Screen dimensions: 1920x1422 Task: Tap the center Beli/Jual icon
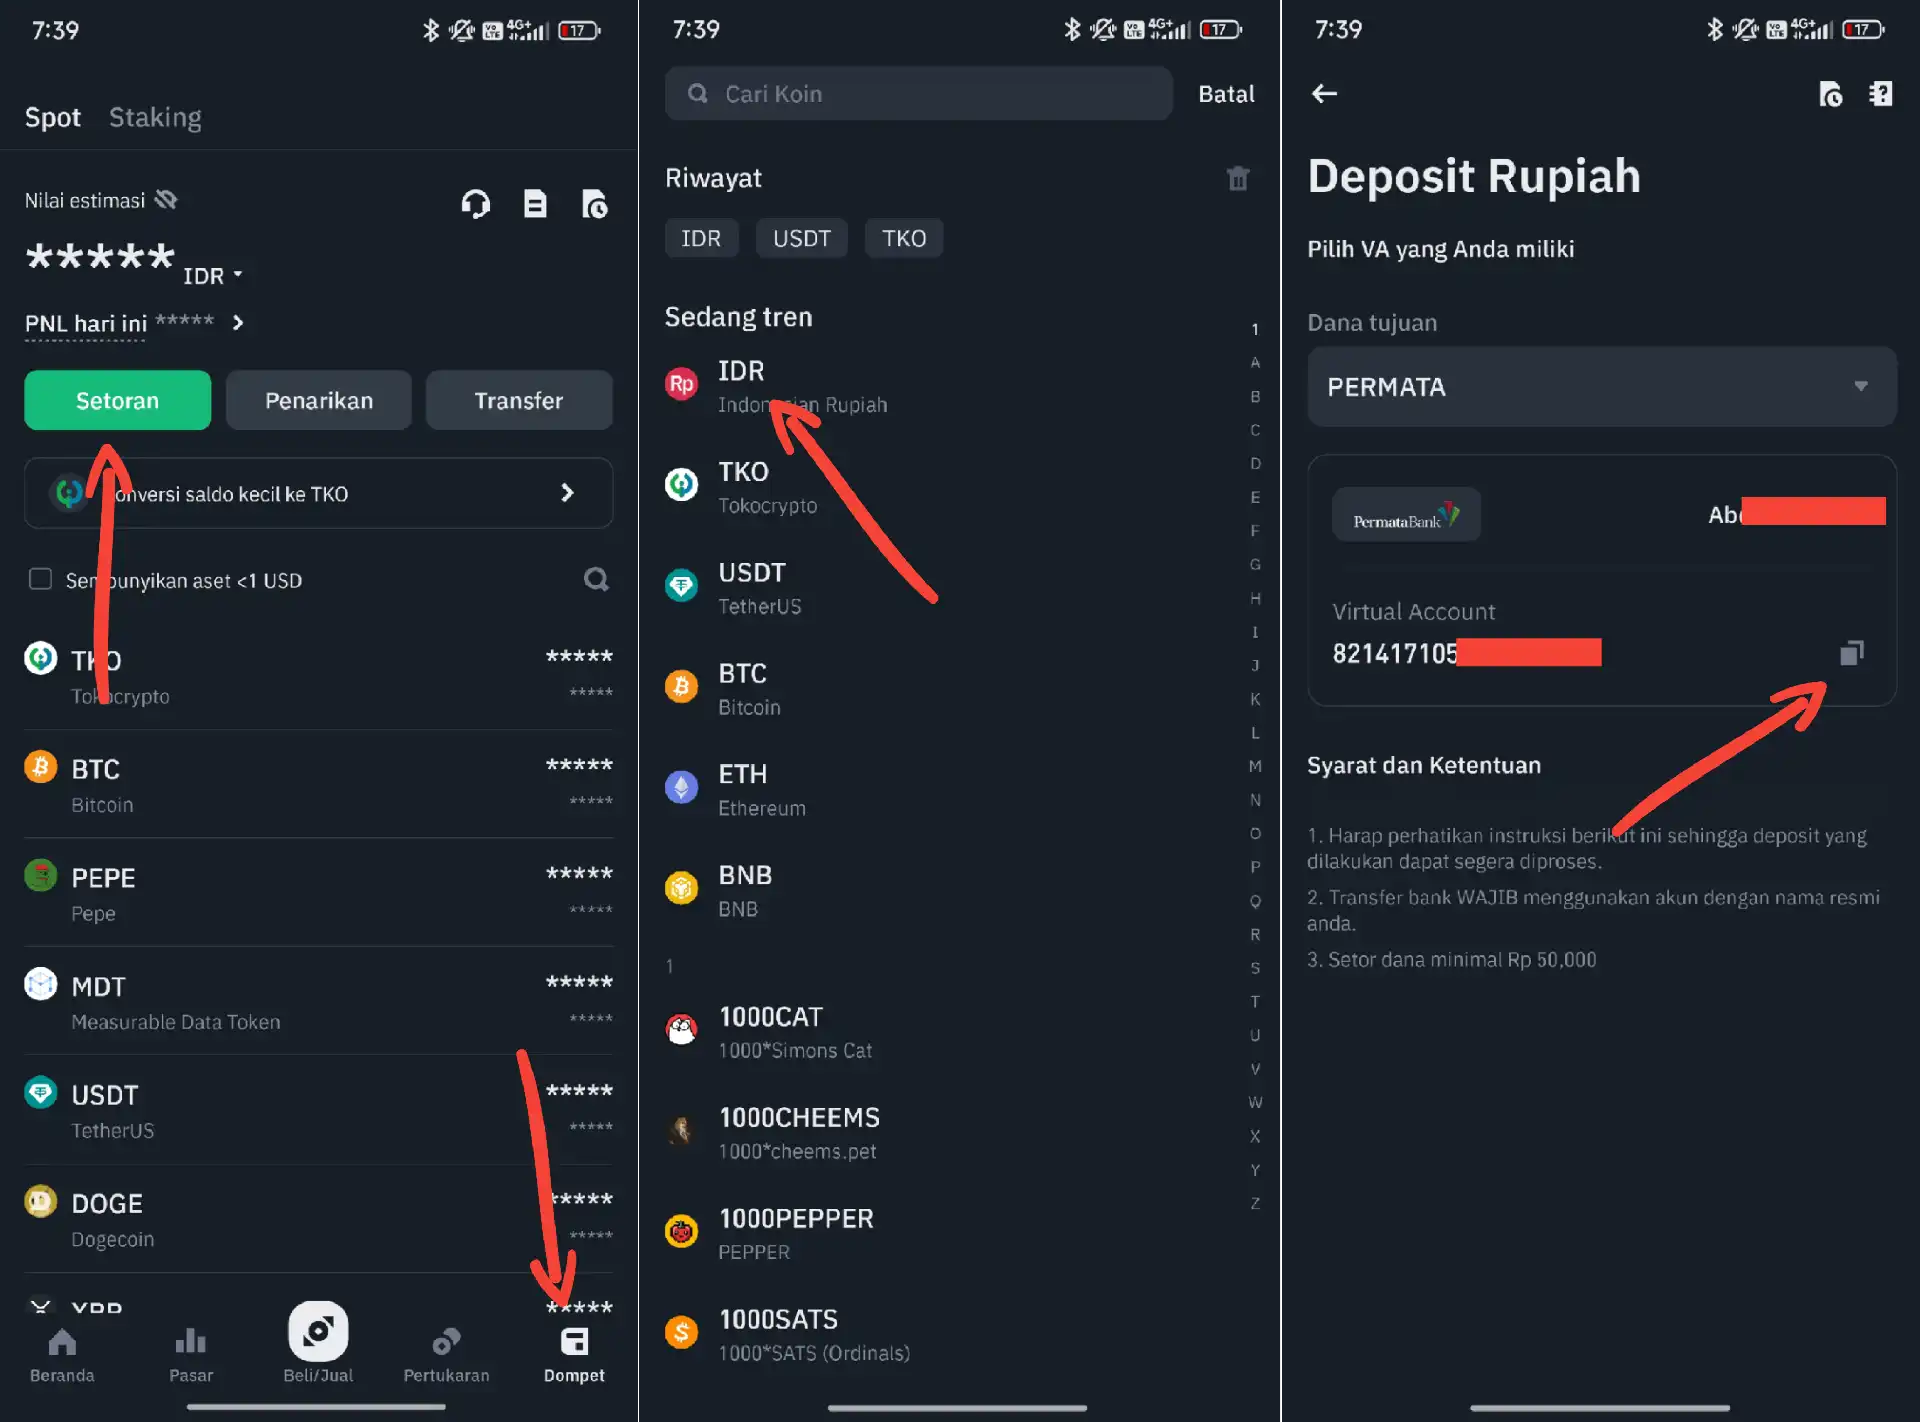(x=318, y=1331)
